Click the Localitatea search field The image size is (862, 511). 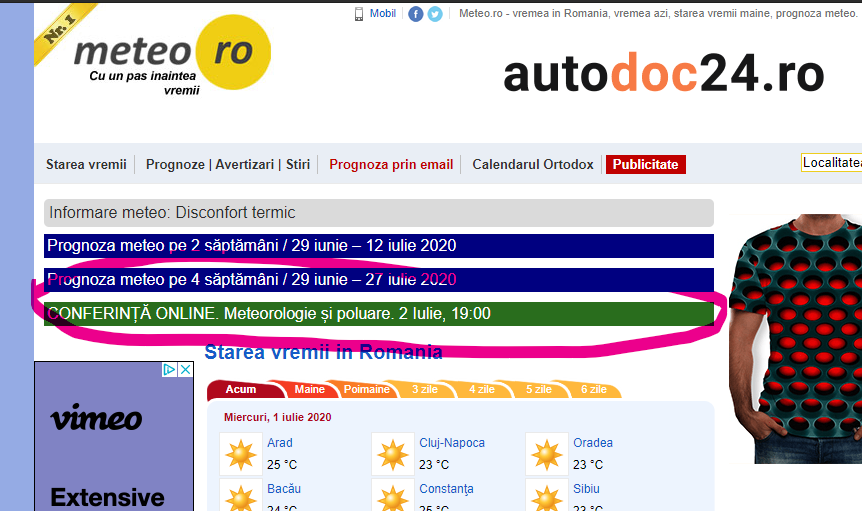[x=831, y=163]
